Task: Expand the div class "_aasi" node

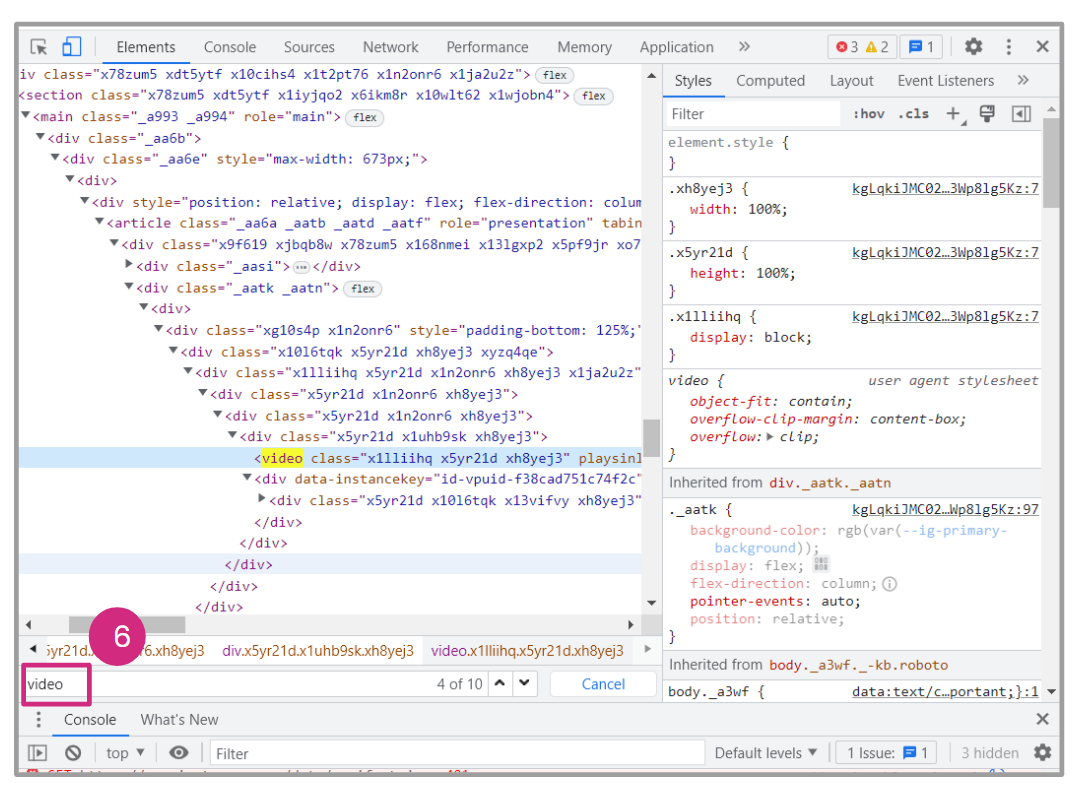Action: (x=129, y=266)
